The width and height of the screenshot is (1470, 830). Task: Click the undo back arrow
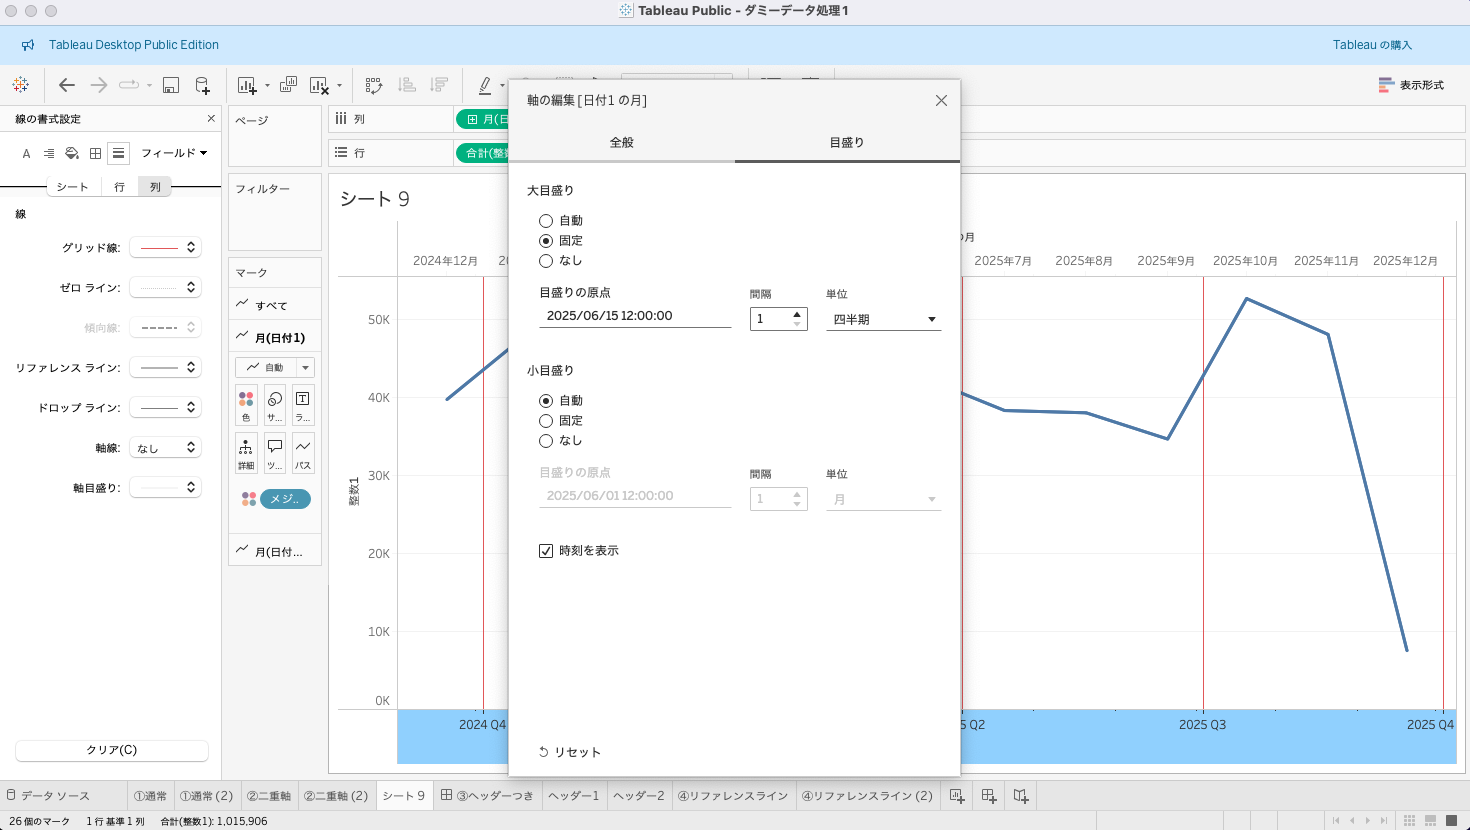click(67, 85)
